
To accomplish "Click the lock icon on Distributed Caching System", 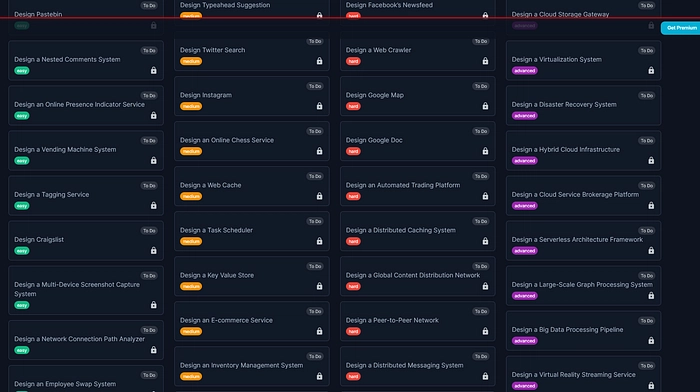I will click(485, 242).
